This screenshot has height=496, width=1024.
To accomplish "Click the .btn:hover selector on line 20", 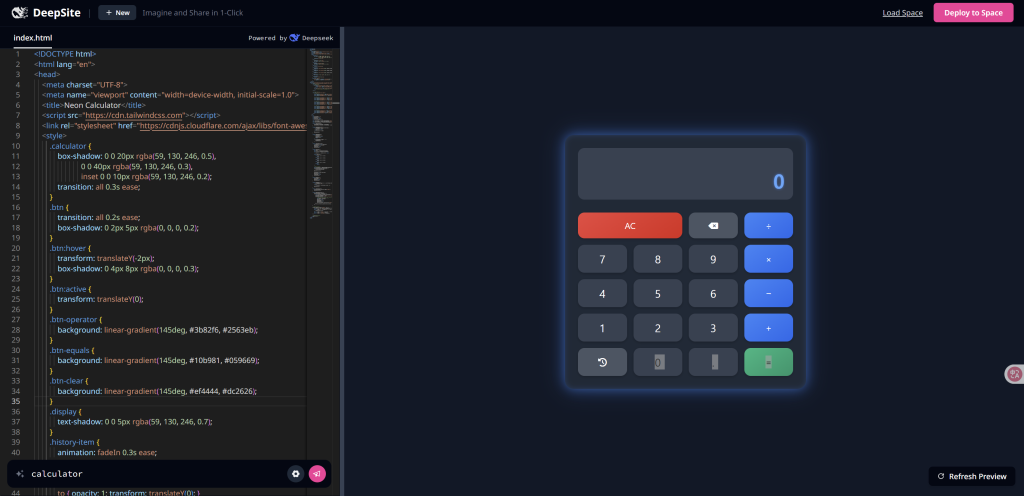I will tap(68, 249).
